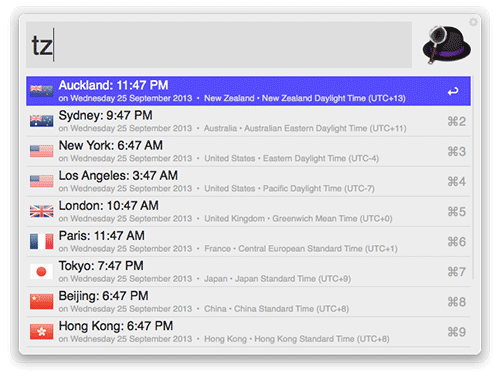Click the ⌘4 shortcut label
The width and height of the screenshot is (500, 378).
tap(456, 182)
